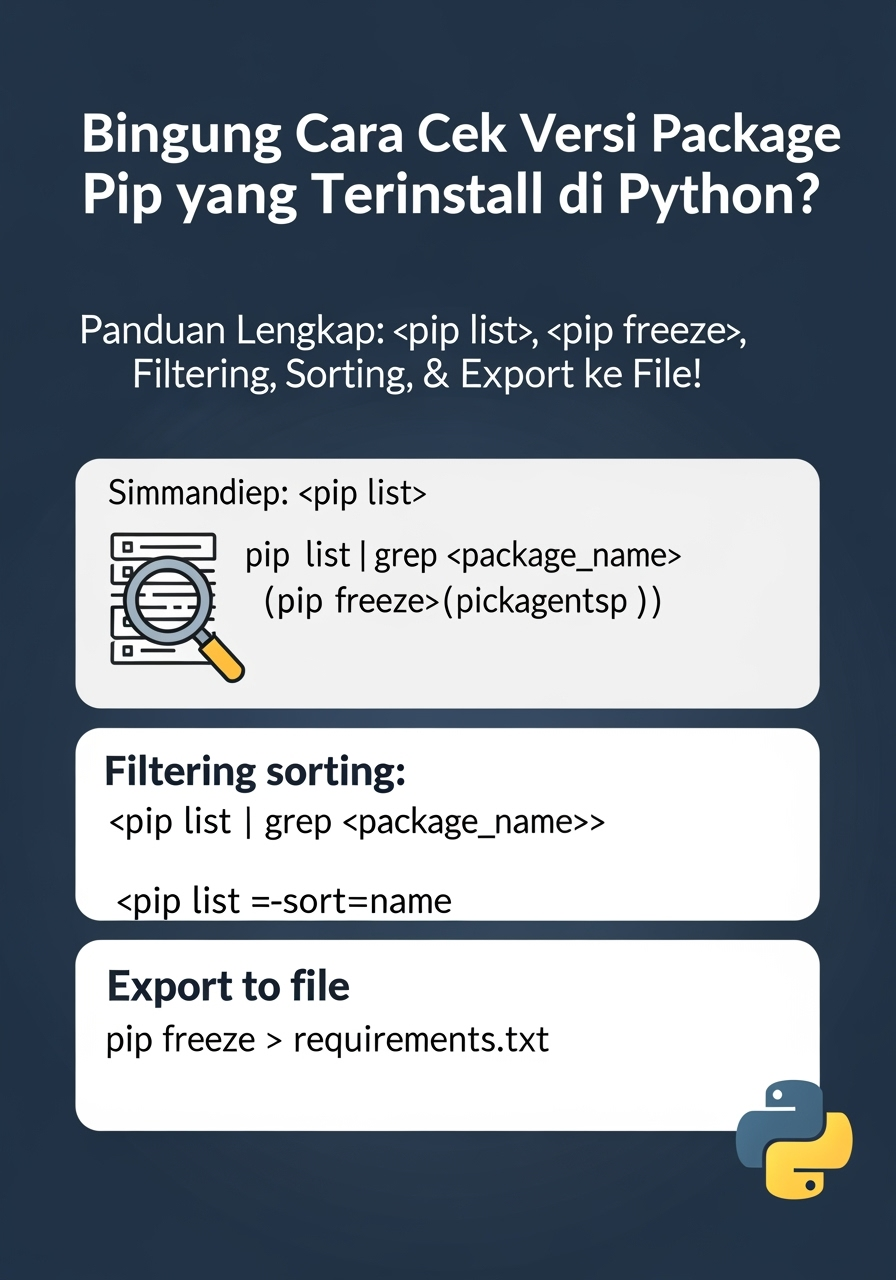This screenshot has height=1280, width=896.
Task: Click 'pip freeze > requirements.txt' command
Action: point(327,1039)
